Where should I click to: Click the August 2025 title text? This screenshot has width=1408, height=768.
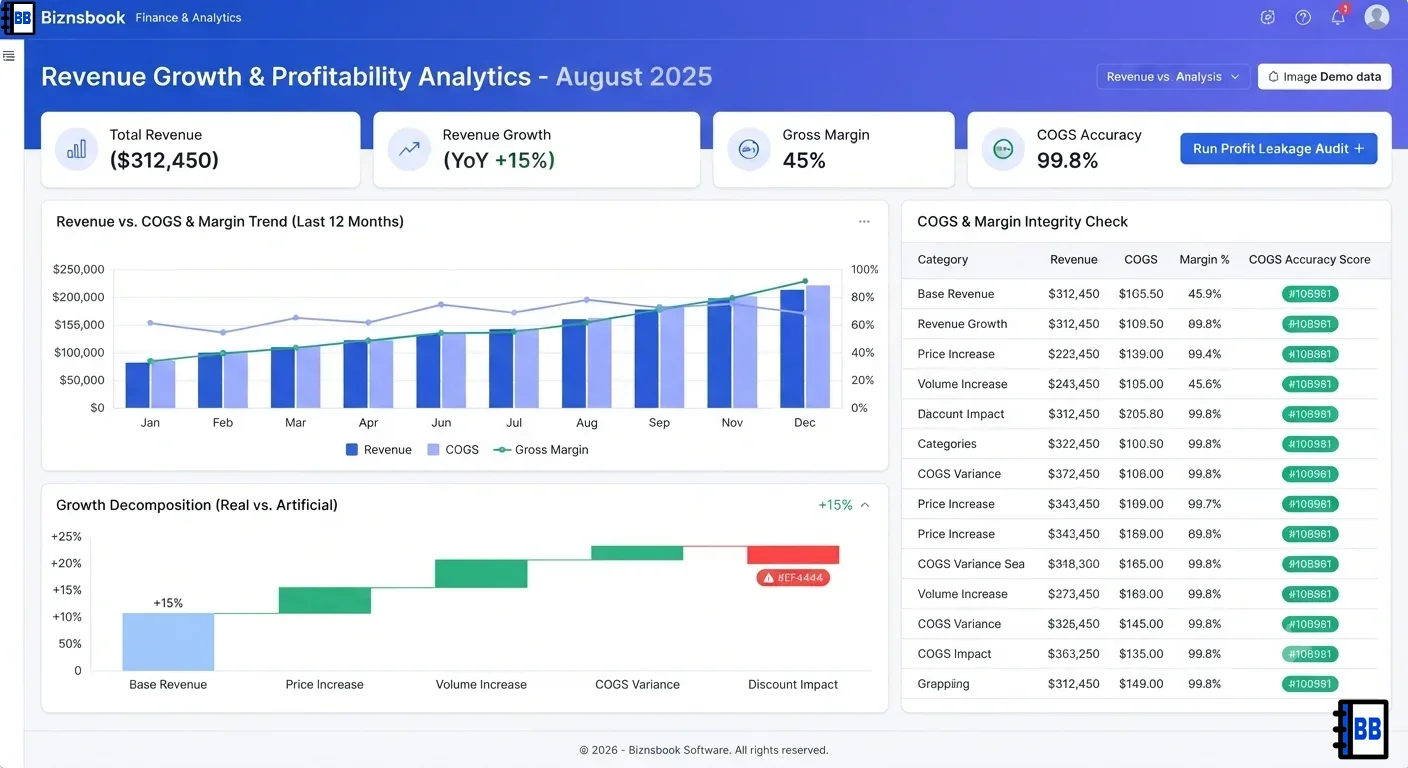pyautogui.click(x=634, y=77)
